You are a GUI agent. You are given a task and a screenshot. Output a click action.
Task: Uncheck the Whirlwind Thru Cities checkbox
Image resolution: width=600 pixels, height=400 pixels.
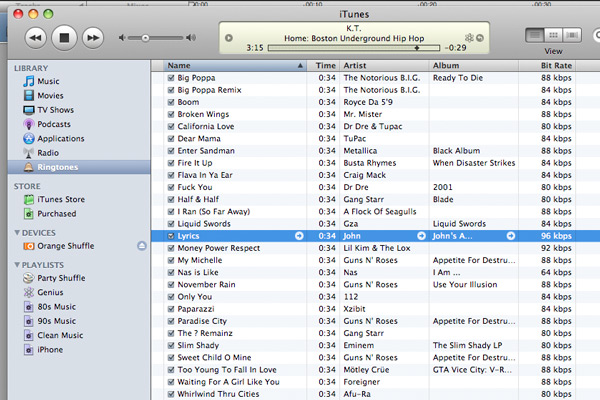click(x=171, y=394)
